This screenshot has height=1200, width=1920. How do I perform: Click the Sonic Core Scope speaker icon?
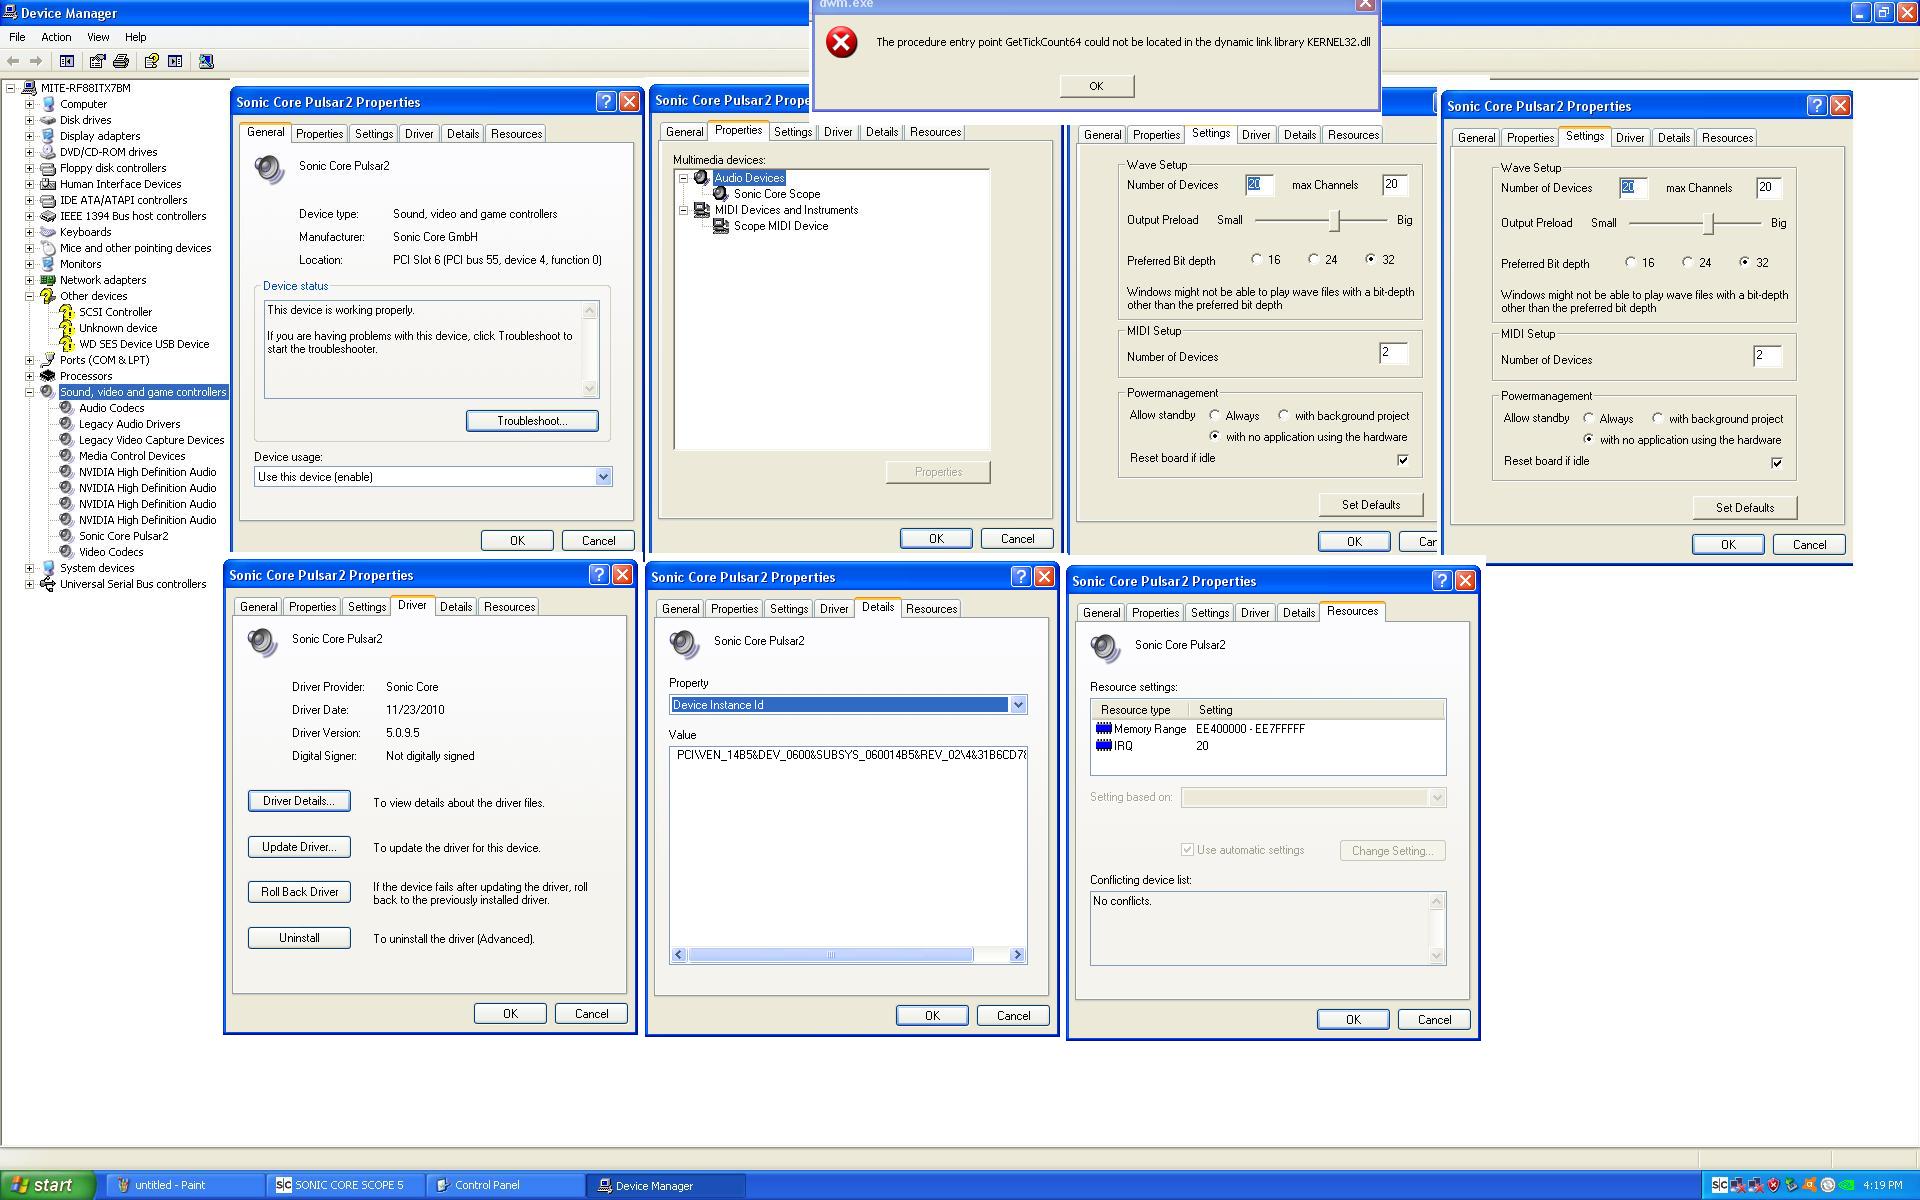[x=721, y=194]
